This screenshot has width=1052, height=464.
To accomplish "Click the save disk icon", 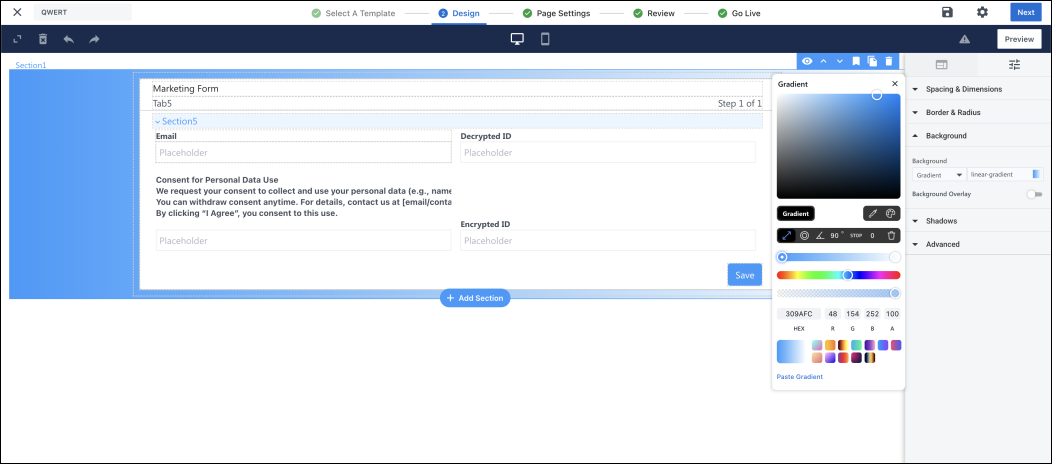I will [x=947, y=12].
